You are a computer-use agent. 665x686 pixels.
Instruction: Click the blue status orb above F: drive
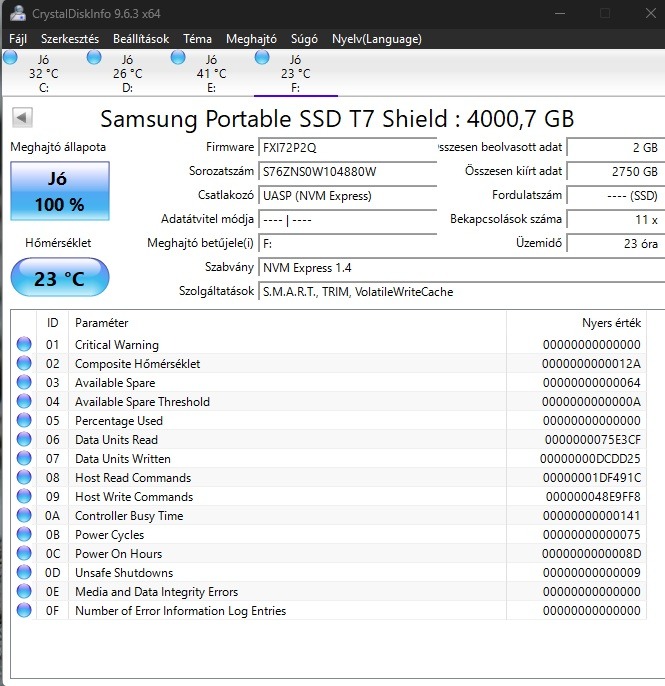point(262,57)
